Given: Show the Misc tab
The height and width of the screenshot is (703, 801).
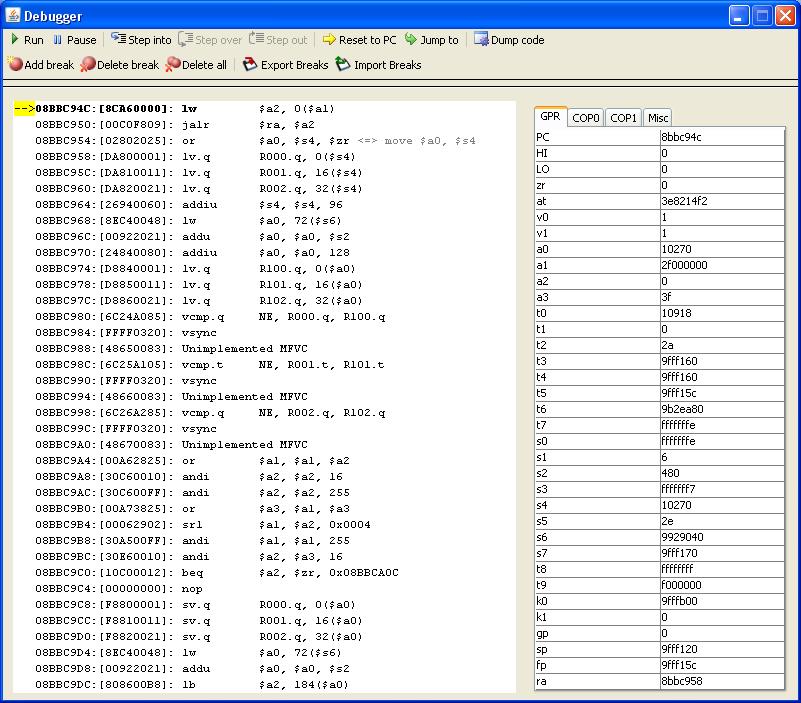Looking at the screenshot, I should point(657,118).
